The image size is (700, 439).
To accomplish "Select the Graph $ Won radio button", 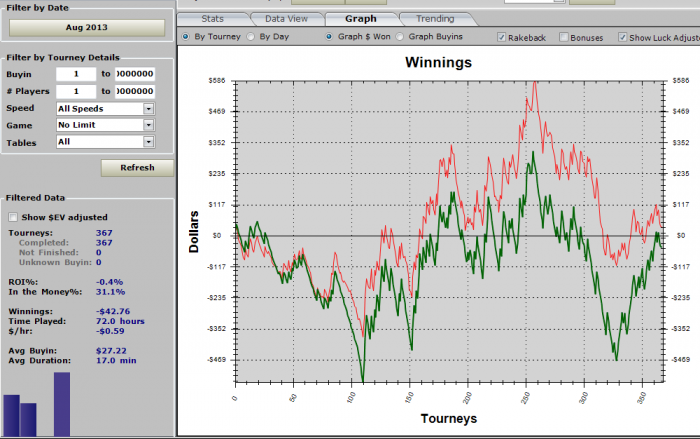I will tap(330, 37).
